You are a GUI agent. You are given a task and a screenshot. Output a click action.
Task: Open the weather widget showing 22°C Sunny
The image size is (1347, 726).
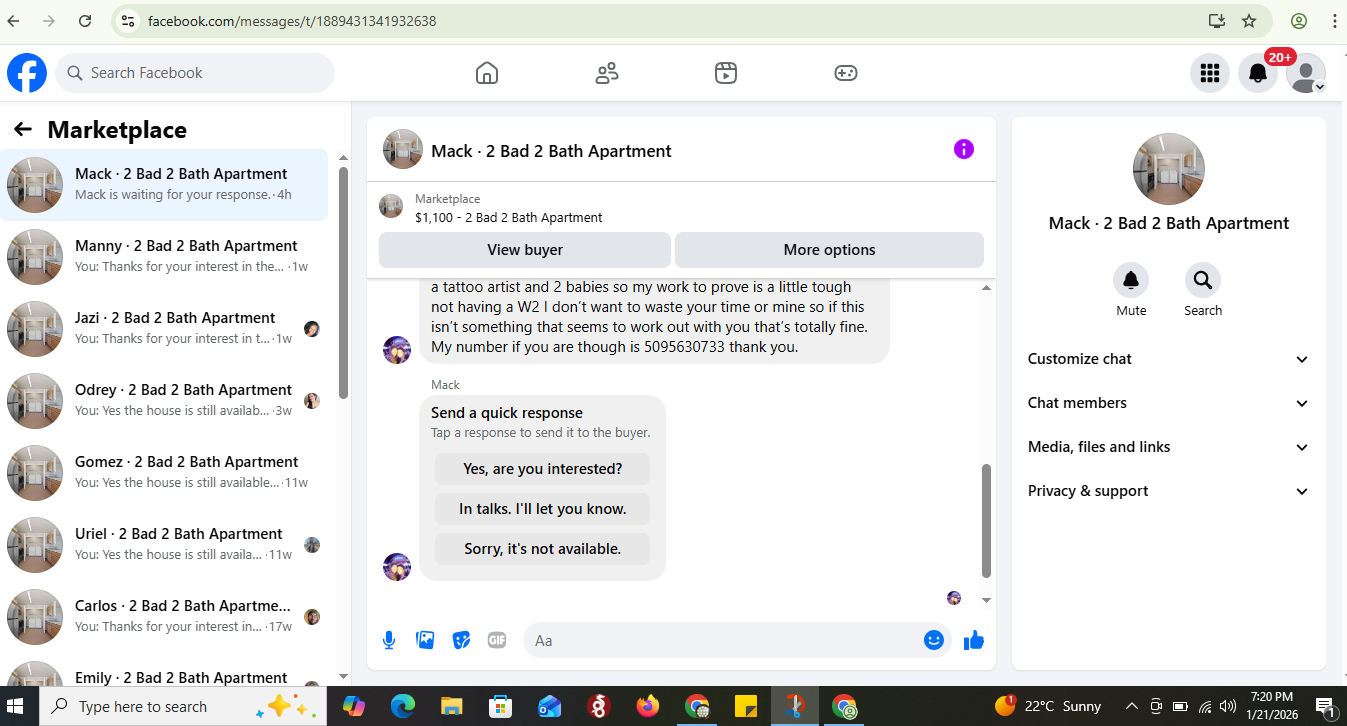tap(1048, 706)
